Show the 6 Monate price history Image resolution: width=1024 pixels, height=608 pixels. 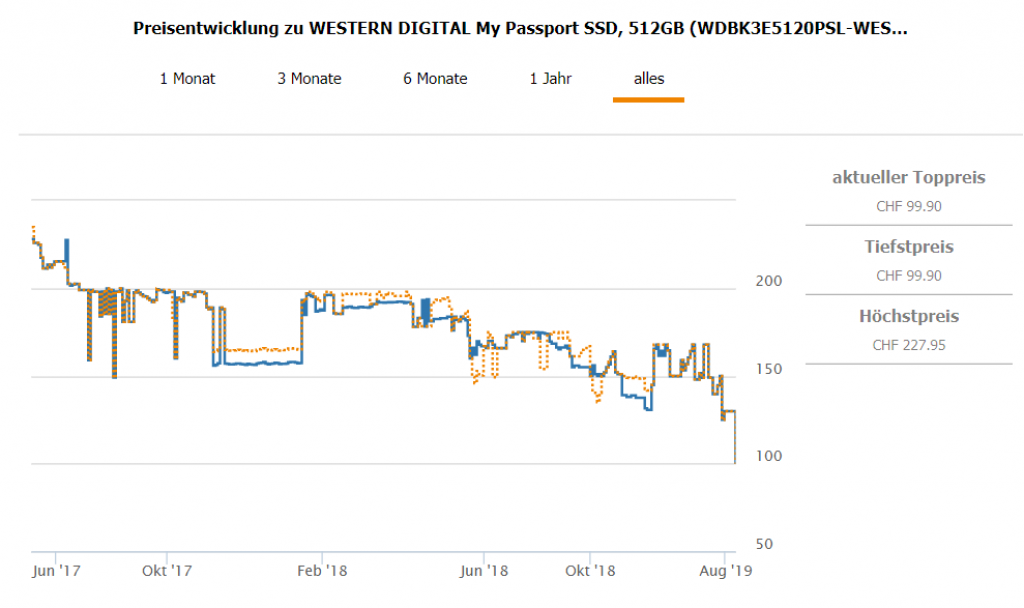435,78
